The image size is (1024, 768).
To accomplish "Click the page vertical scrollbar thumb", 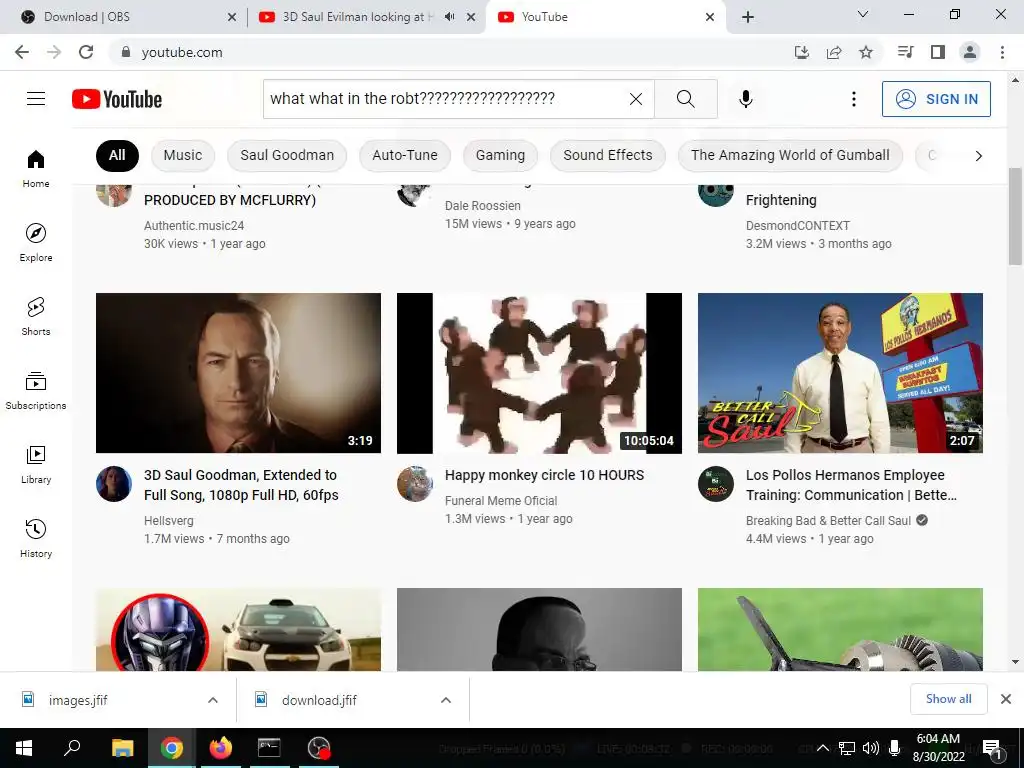I will point(1015,216).
